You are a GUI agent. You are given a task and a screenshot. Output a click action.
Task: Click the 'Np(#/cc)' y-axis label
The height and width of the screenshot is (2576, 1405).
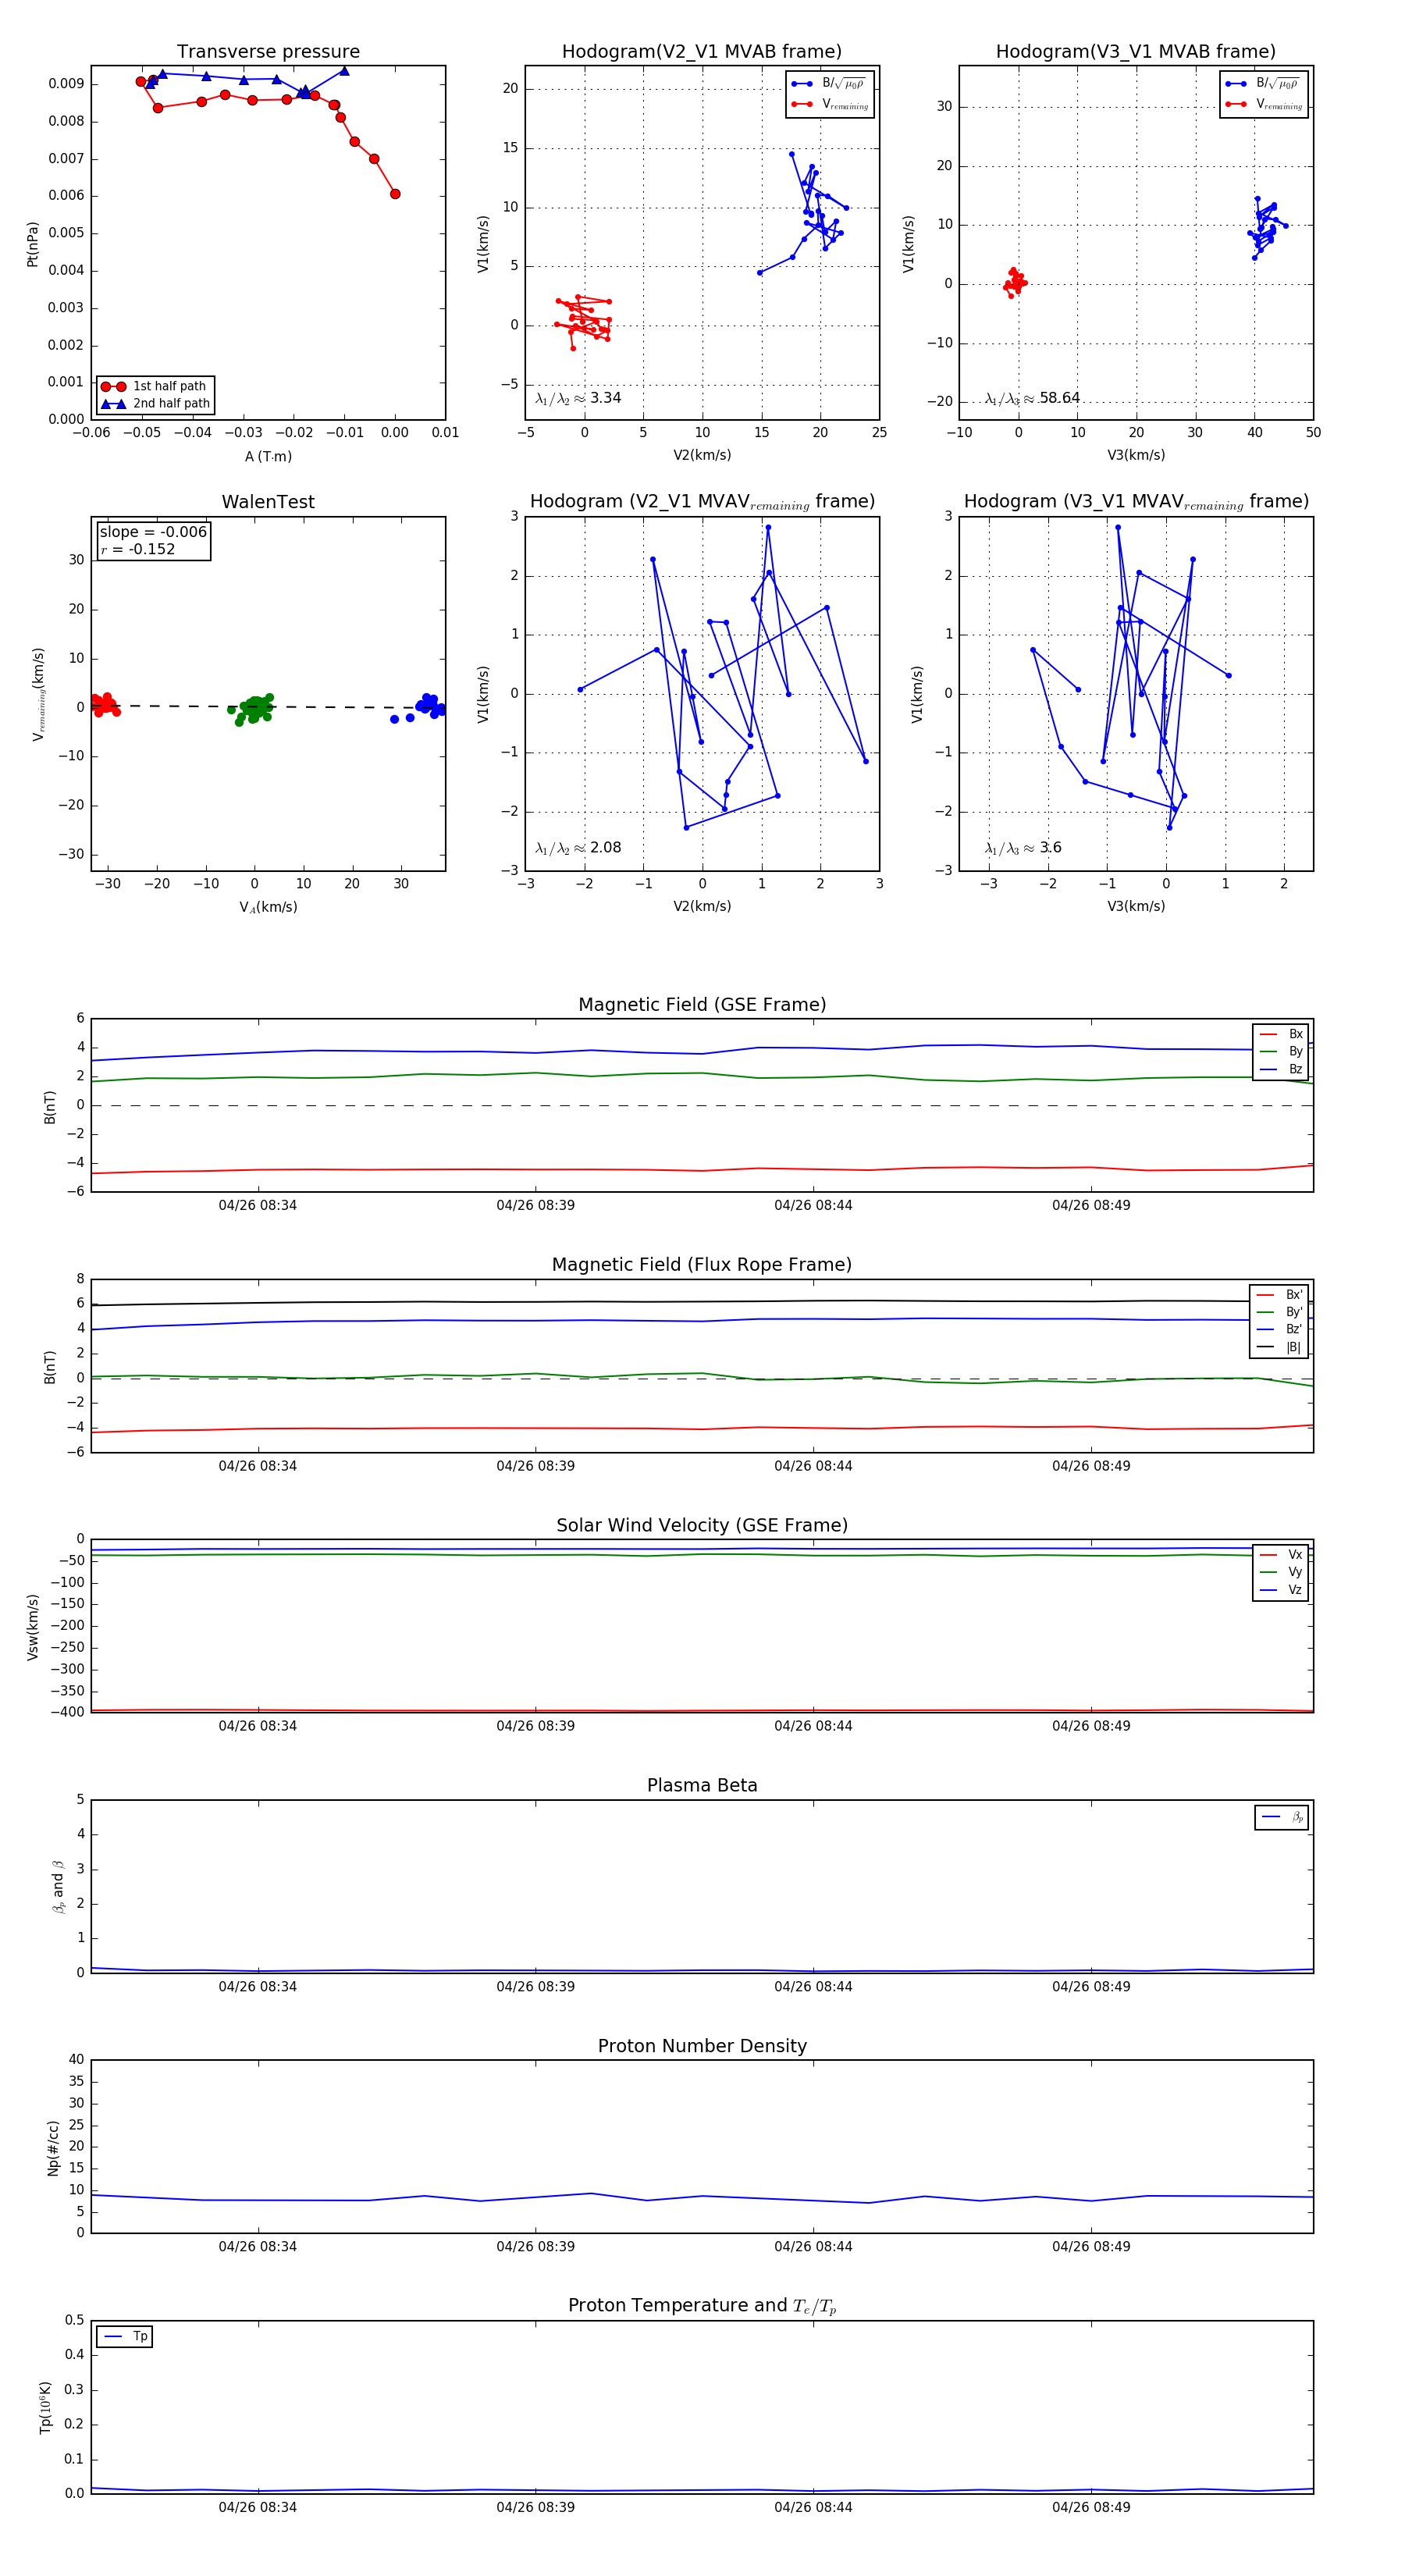(53, 2147)
